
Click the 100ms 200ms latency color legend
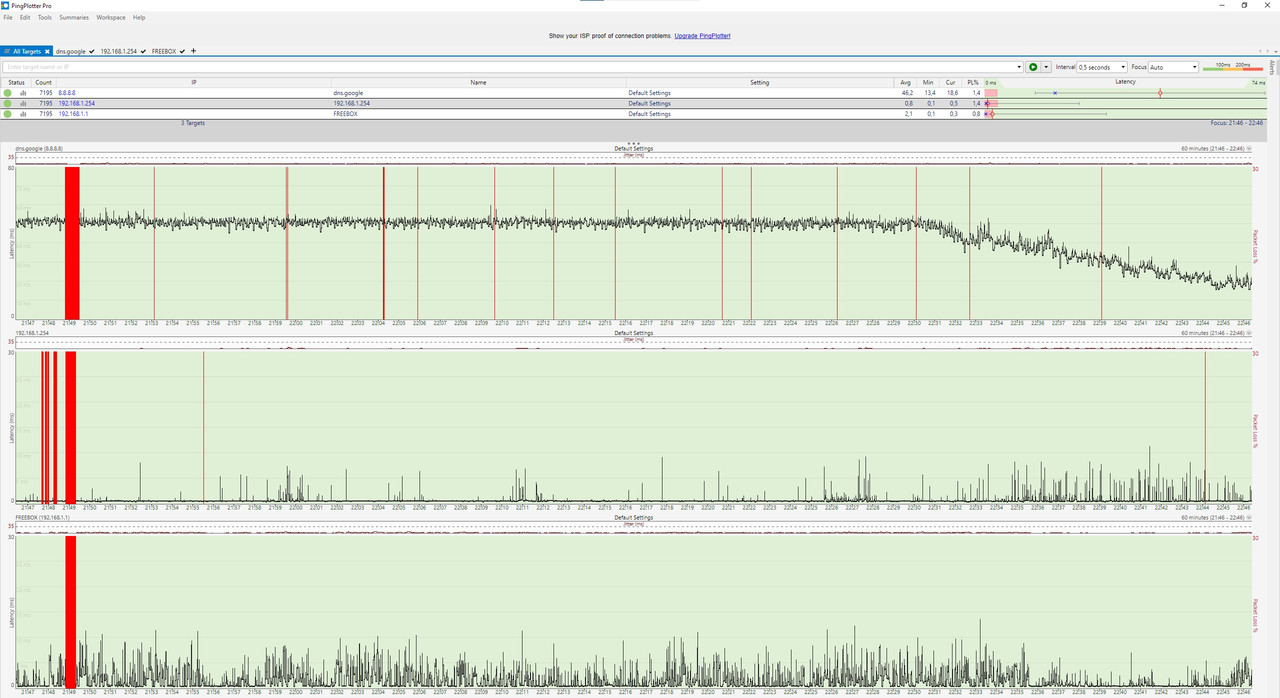coord(1233,67)
